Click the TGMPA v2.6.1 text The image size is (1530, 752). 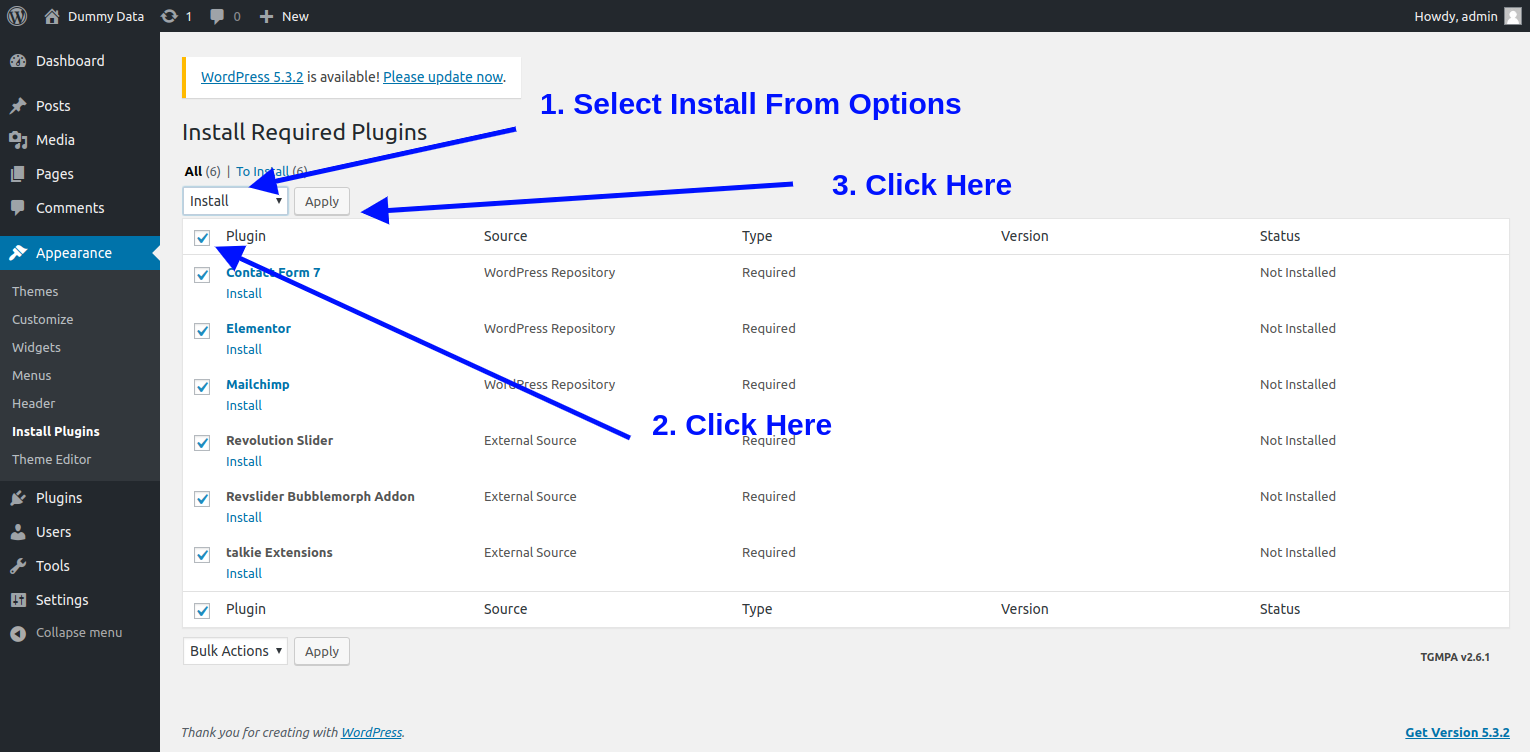pos(1455,658)
